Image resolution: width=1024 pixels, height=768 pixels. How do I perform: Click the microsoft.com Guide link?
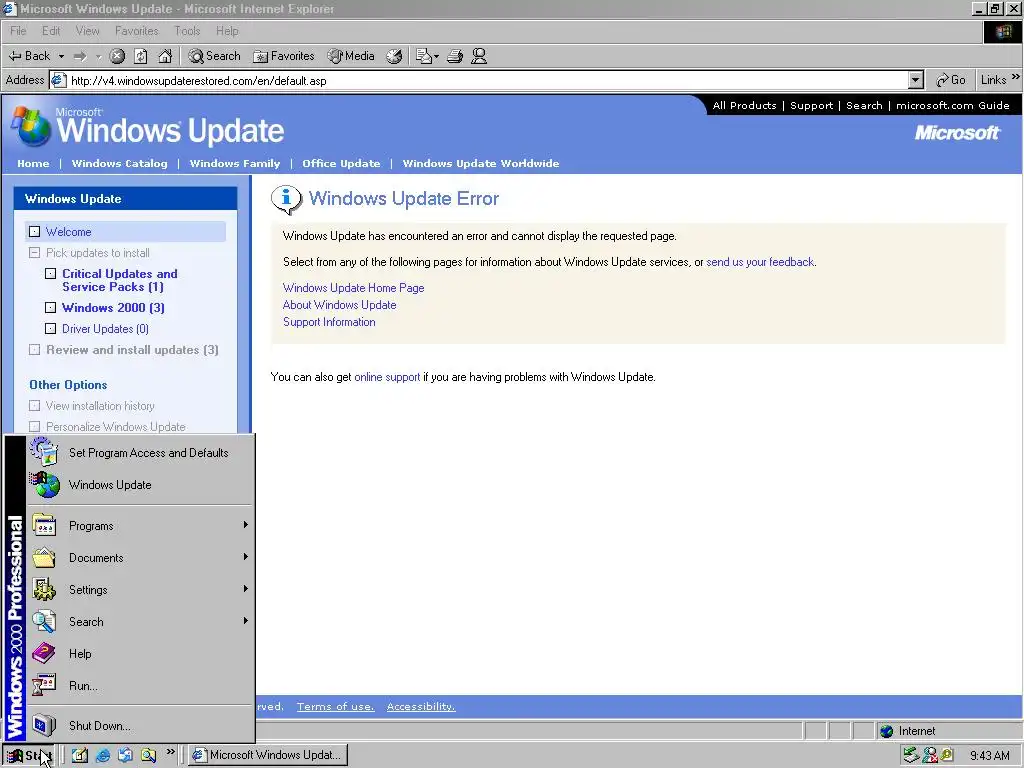[953, 105]
